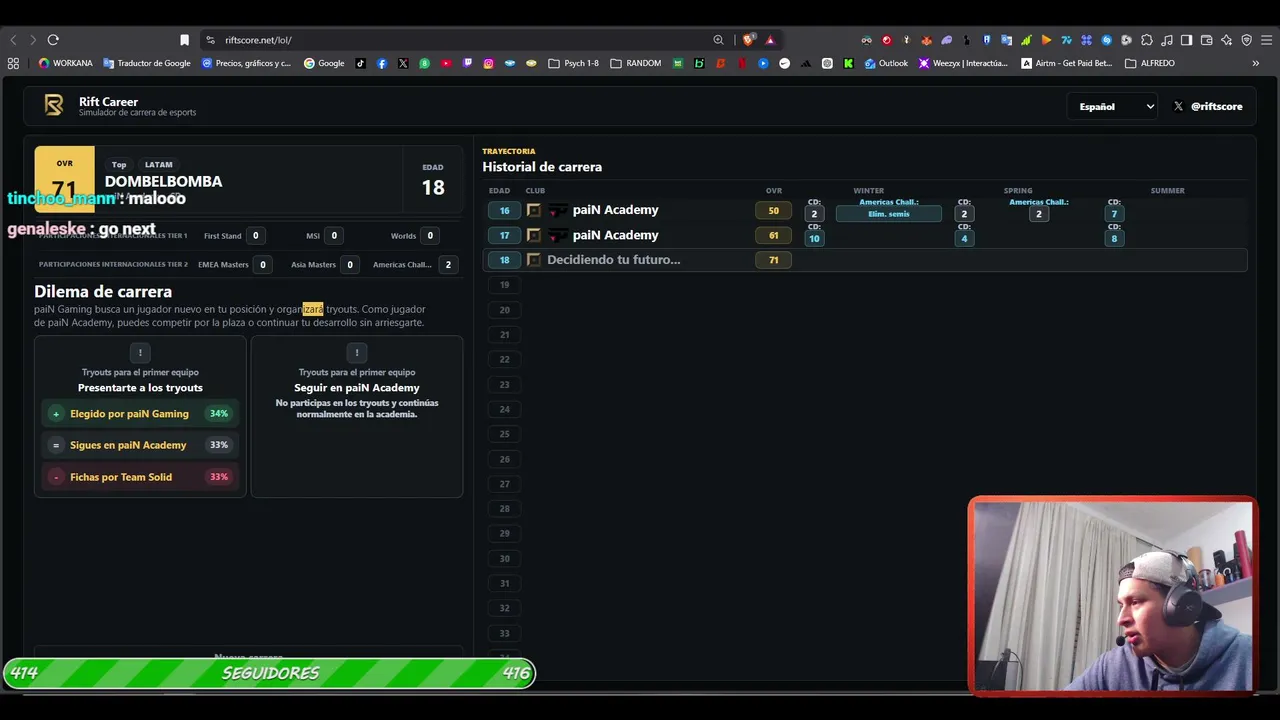Select the age 16 paiN Academy career row
This screenshot has height=720, width=1280.
click(866, 210)
